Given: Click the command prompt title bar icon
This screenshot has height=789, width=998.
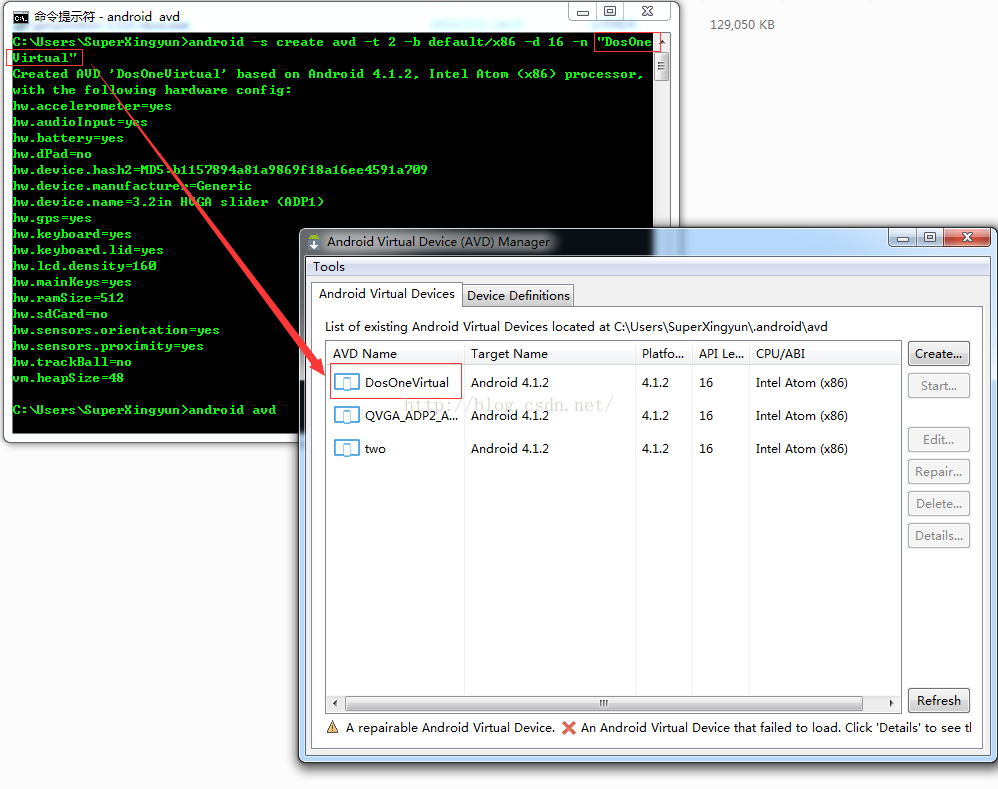Looking at the screenshot, I should point(20,16).
